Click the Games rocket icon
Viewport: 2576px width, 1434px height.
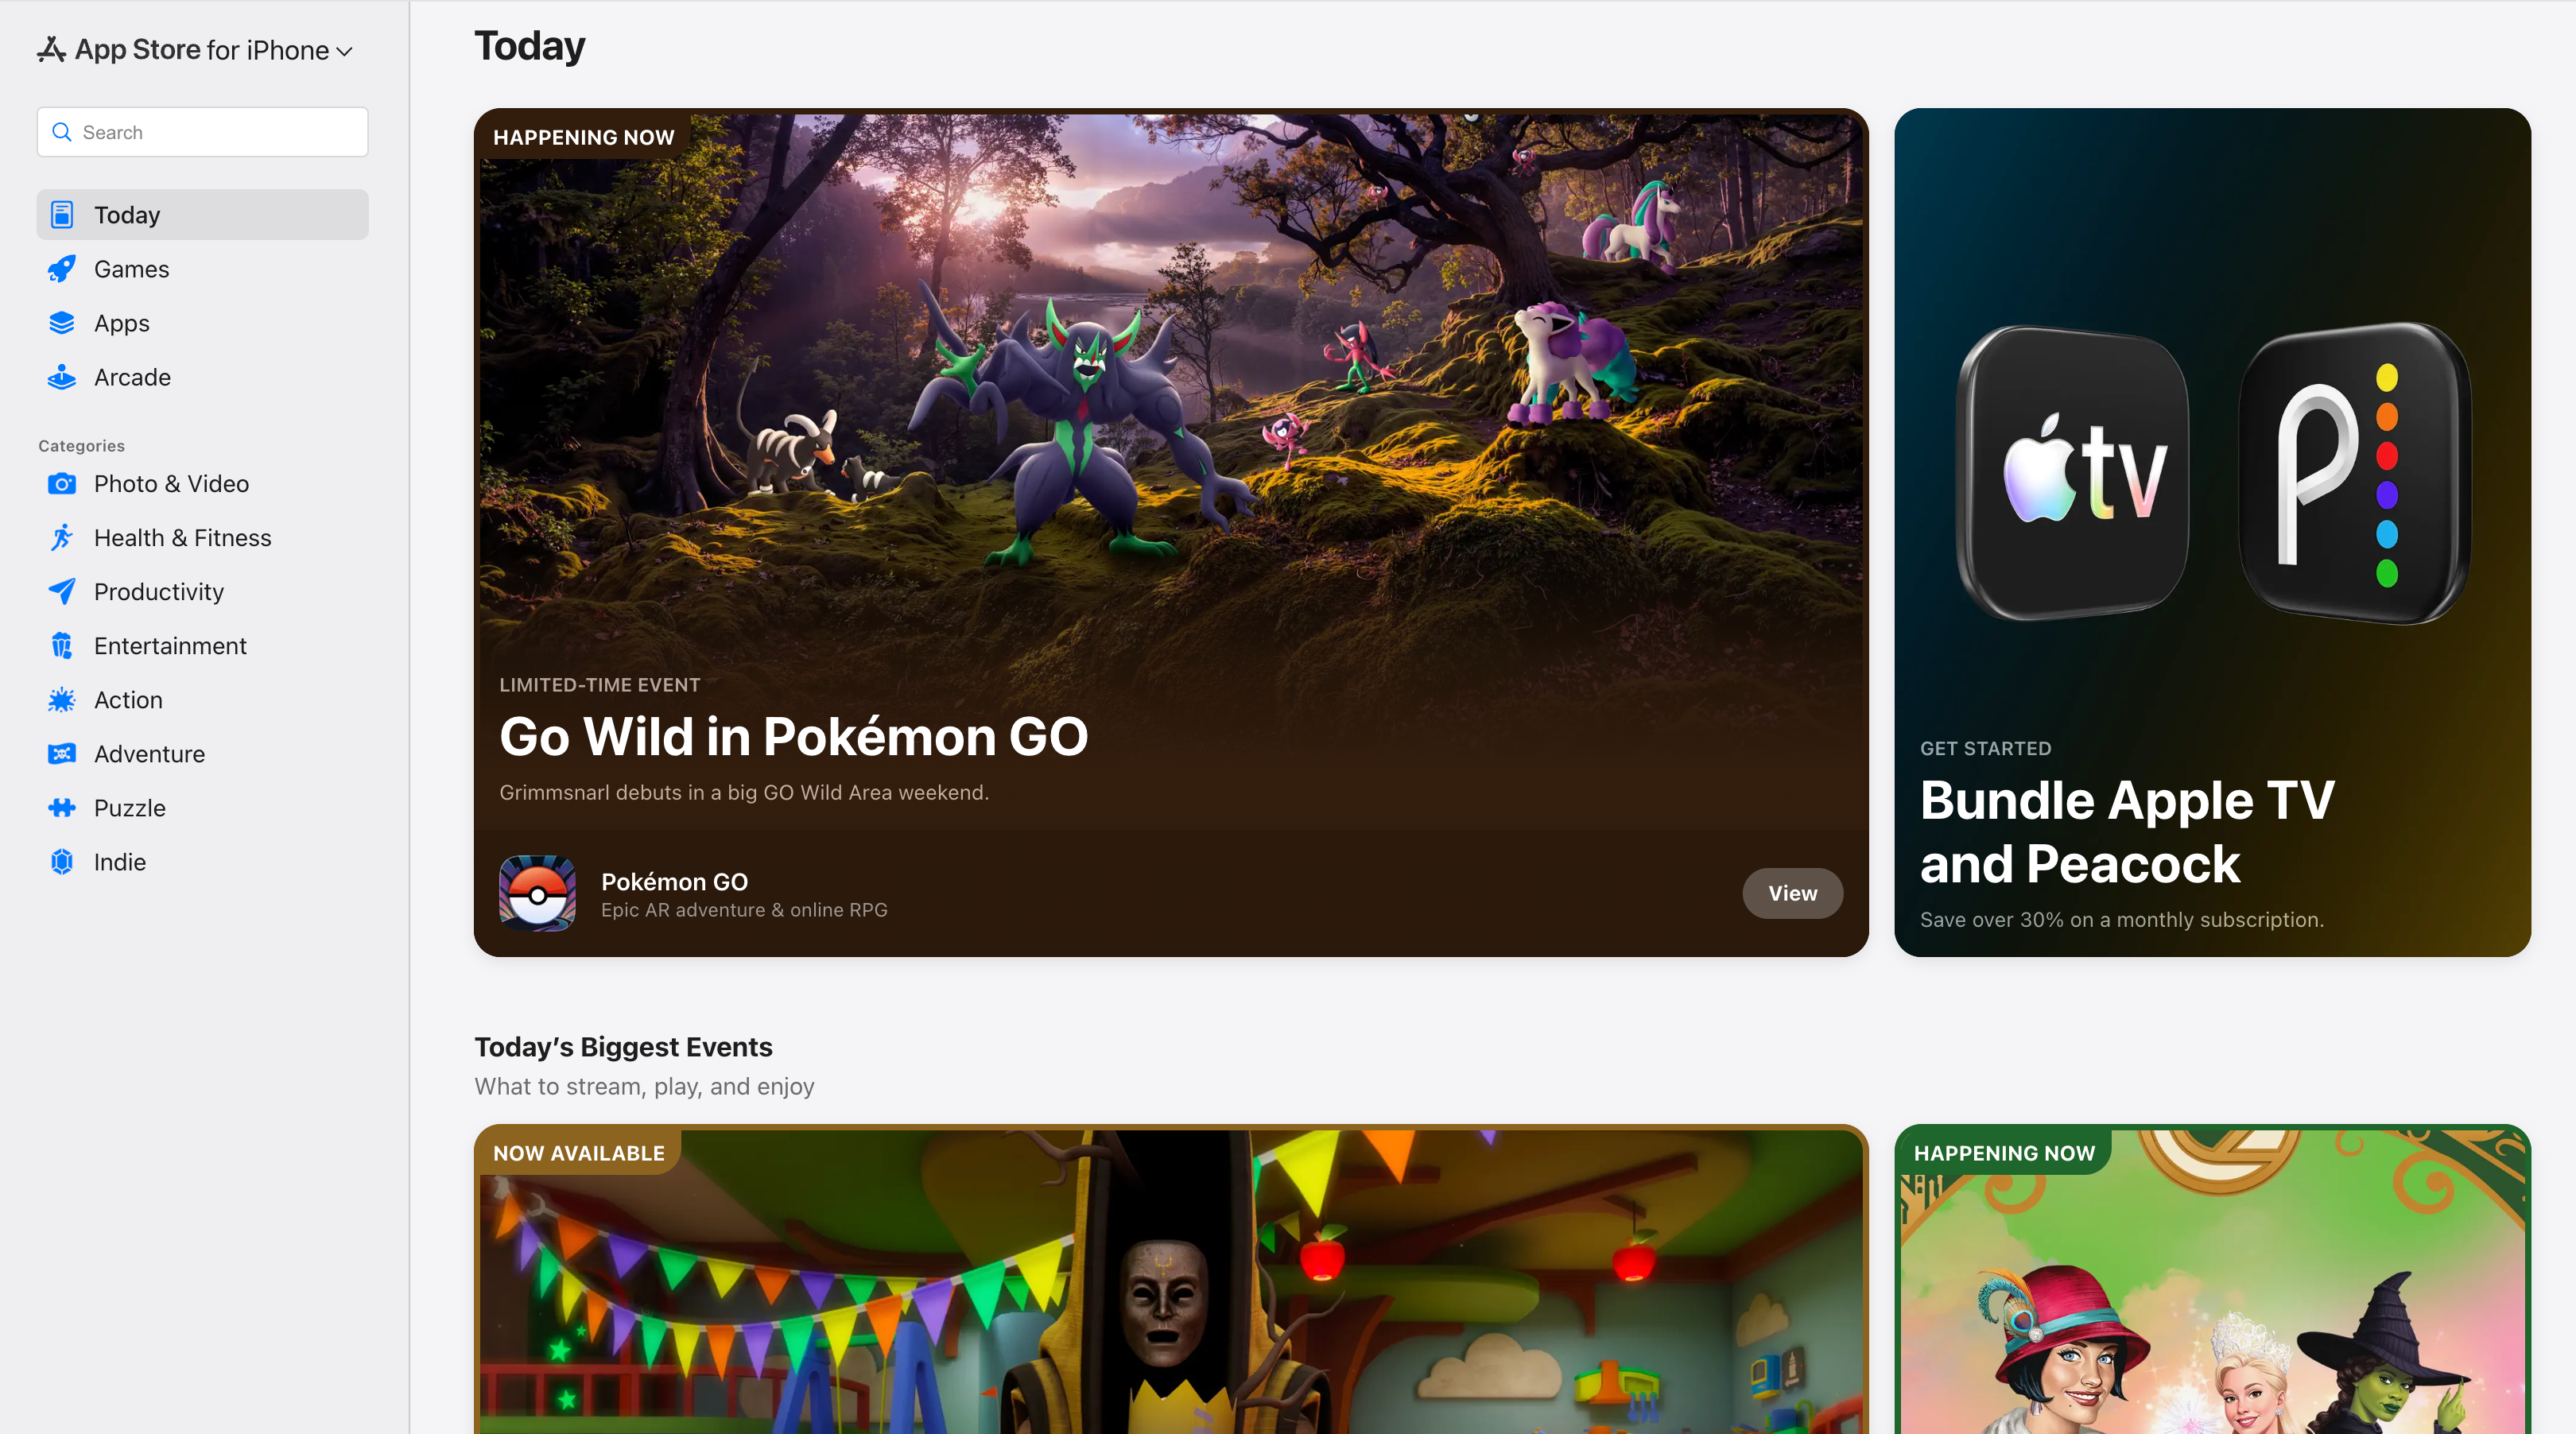coord(62,269)
